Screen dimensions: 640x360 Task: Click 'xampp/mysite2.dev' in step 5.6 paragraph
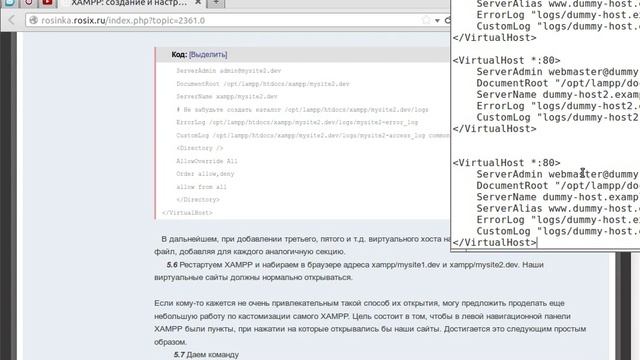point(484,265)
